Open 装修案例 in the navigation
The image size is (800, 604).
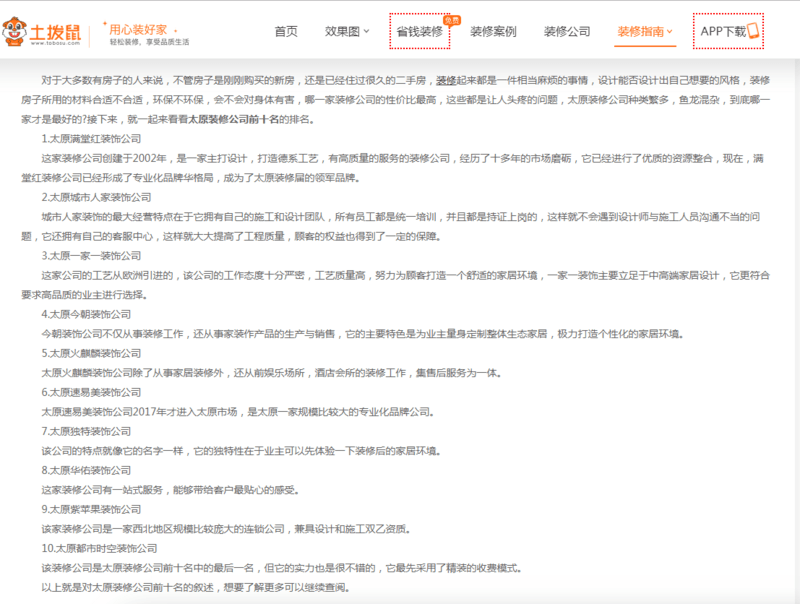pyautogui.click(x=493, y=32)
